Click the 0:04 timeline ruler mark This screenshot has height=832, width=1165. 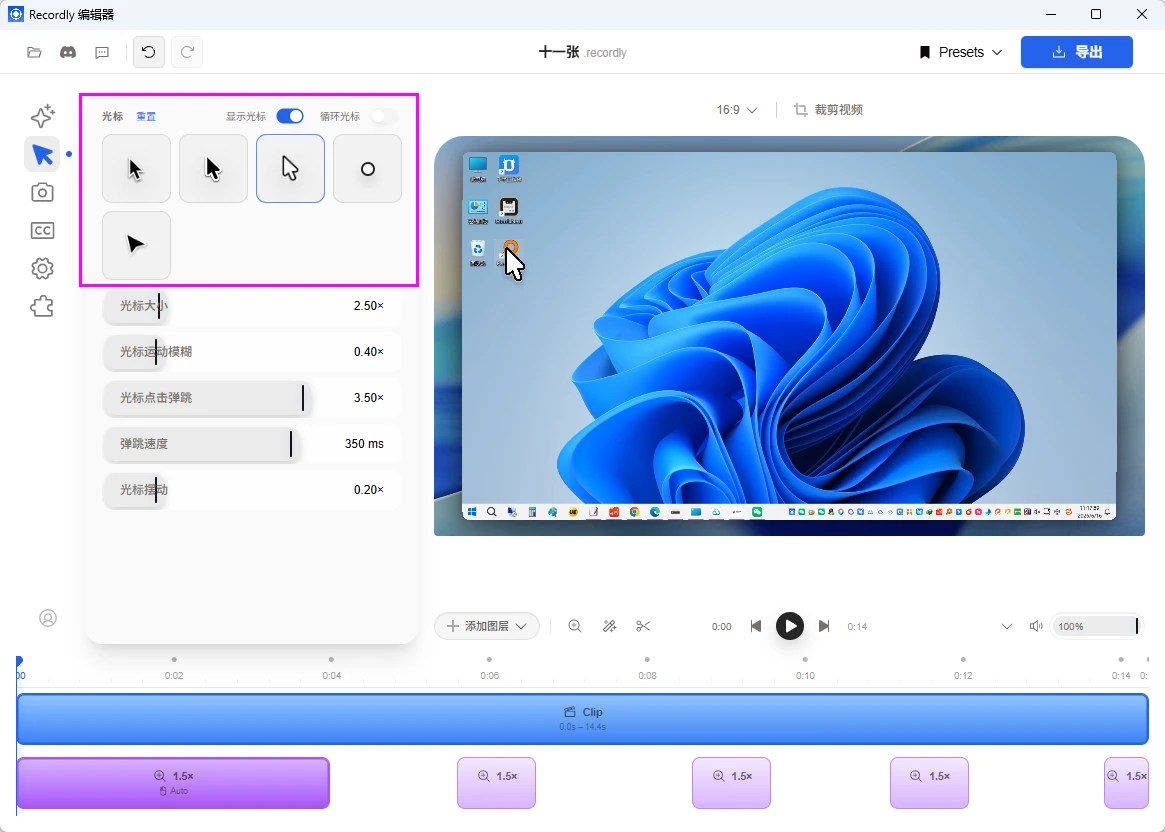point(331,675)
